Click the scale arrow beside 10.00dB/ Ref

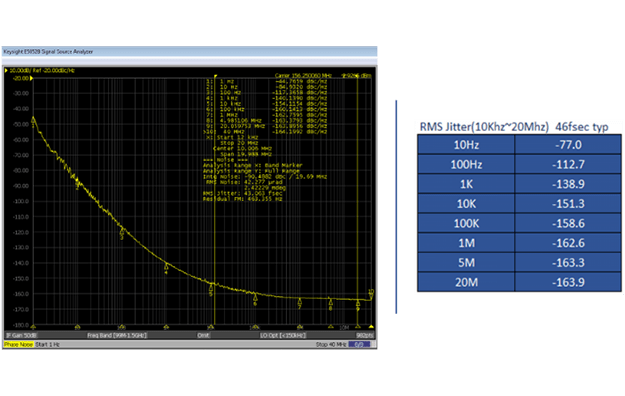[6, 71]
